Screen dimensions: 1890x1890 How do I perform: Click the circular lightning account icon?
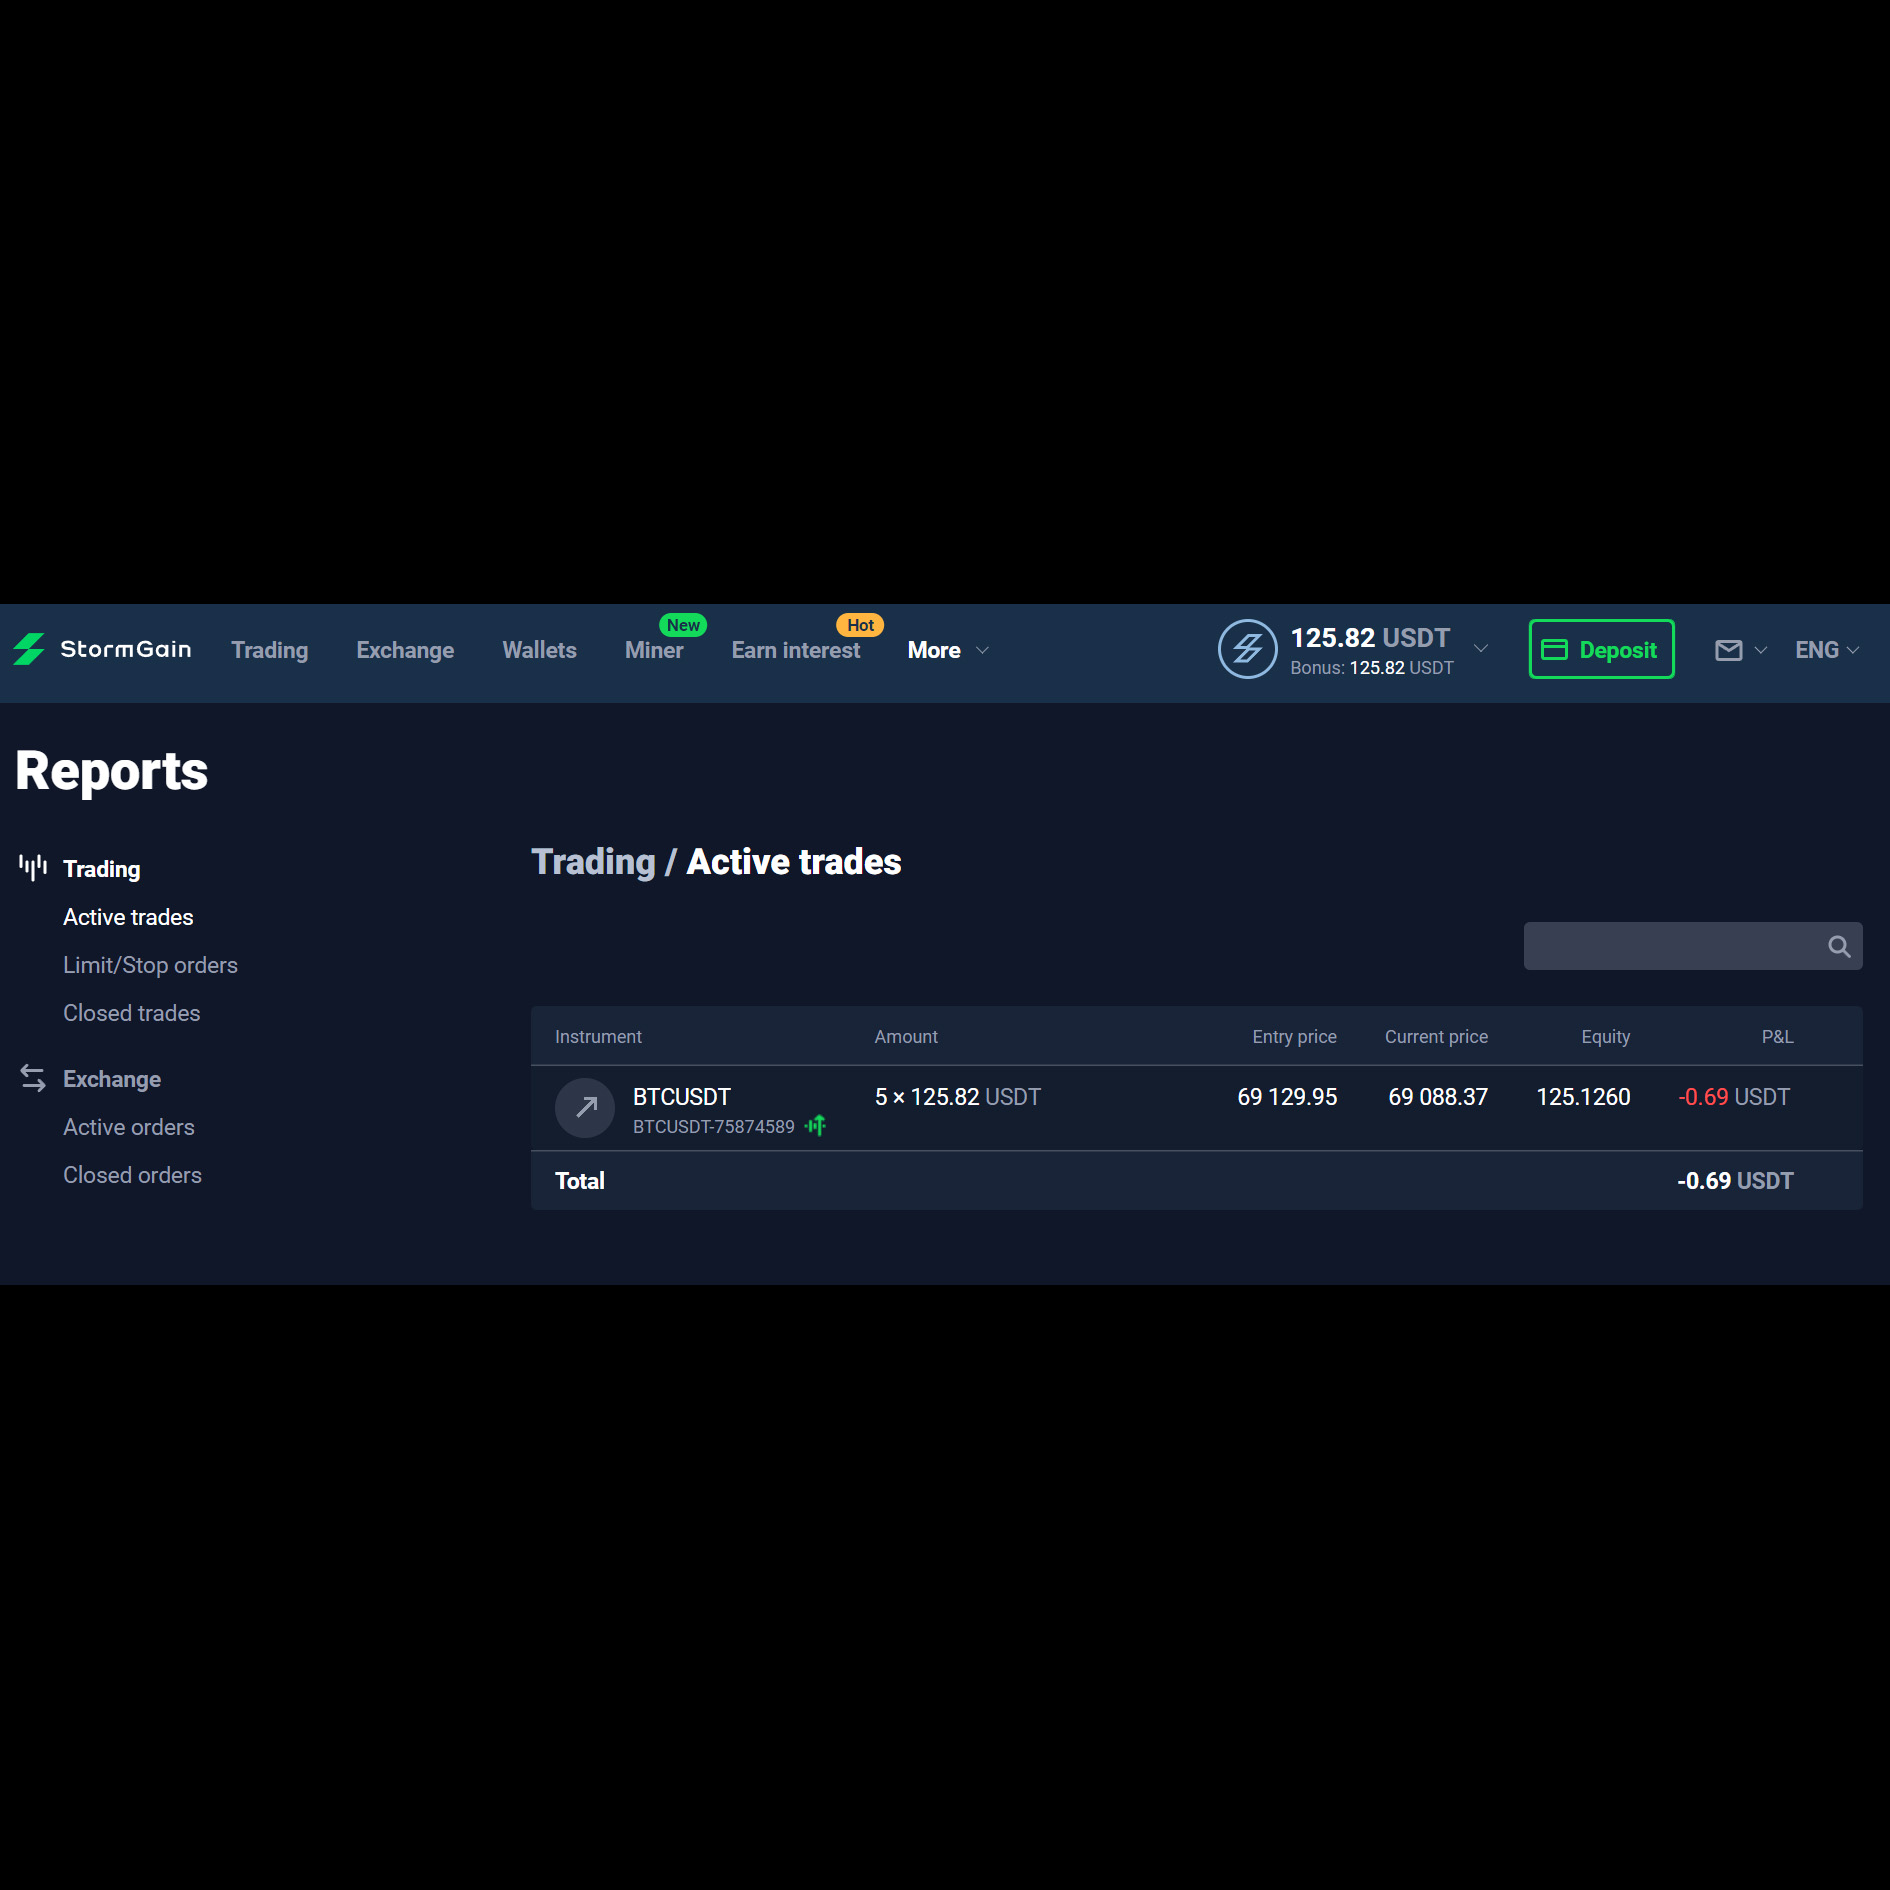click(x=1247, y=649)
